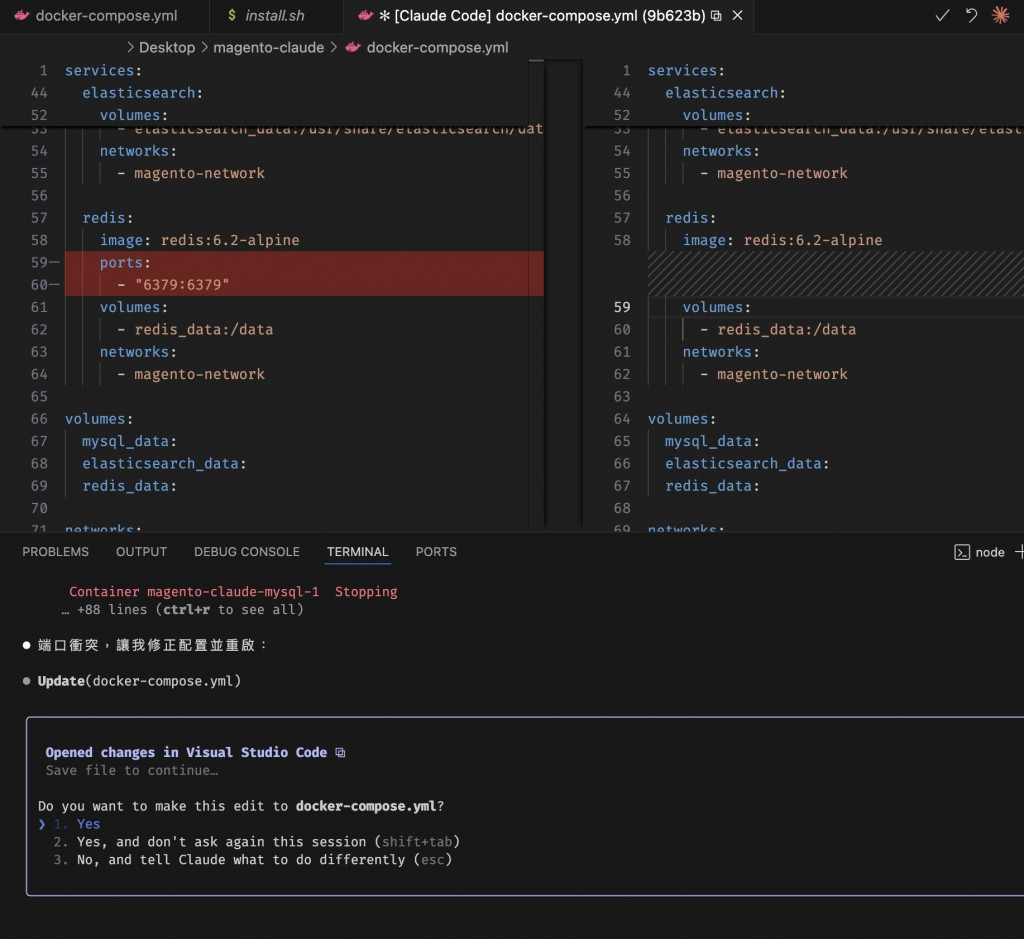Click line number 66 in the left gutter
Viewport: 1024px width, 939px height.
coord(39,419)
